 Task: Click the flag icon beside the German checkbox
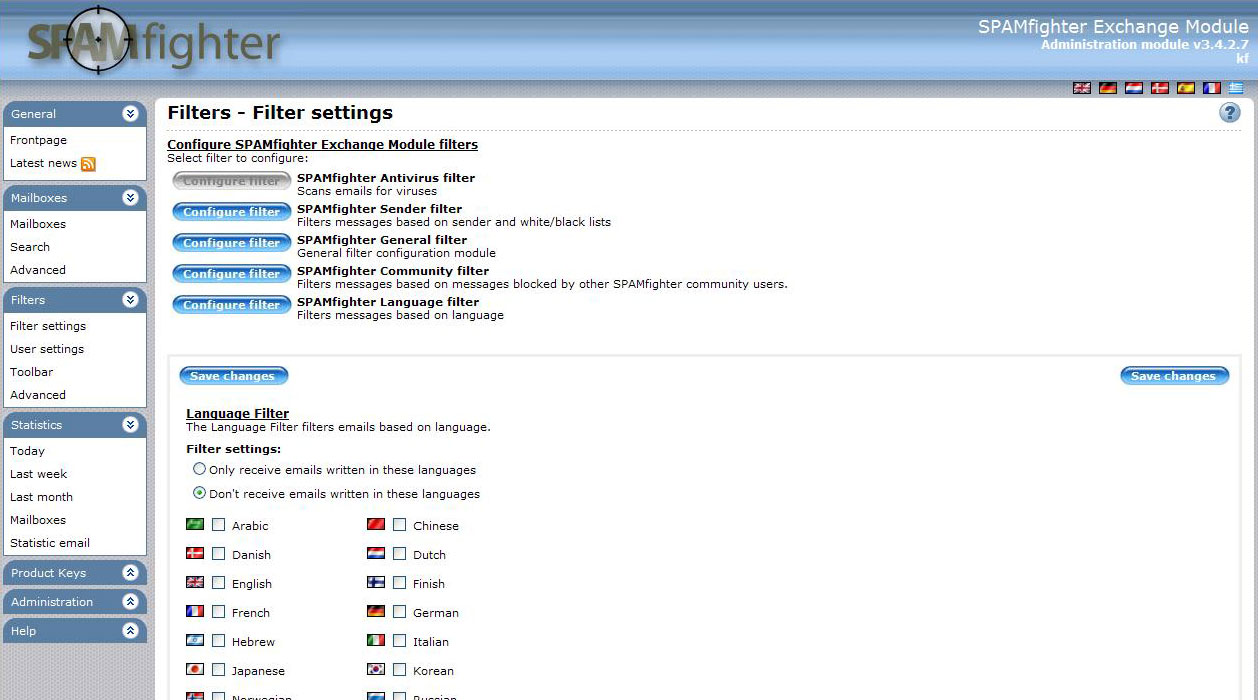click(376, 612)
